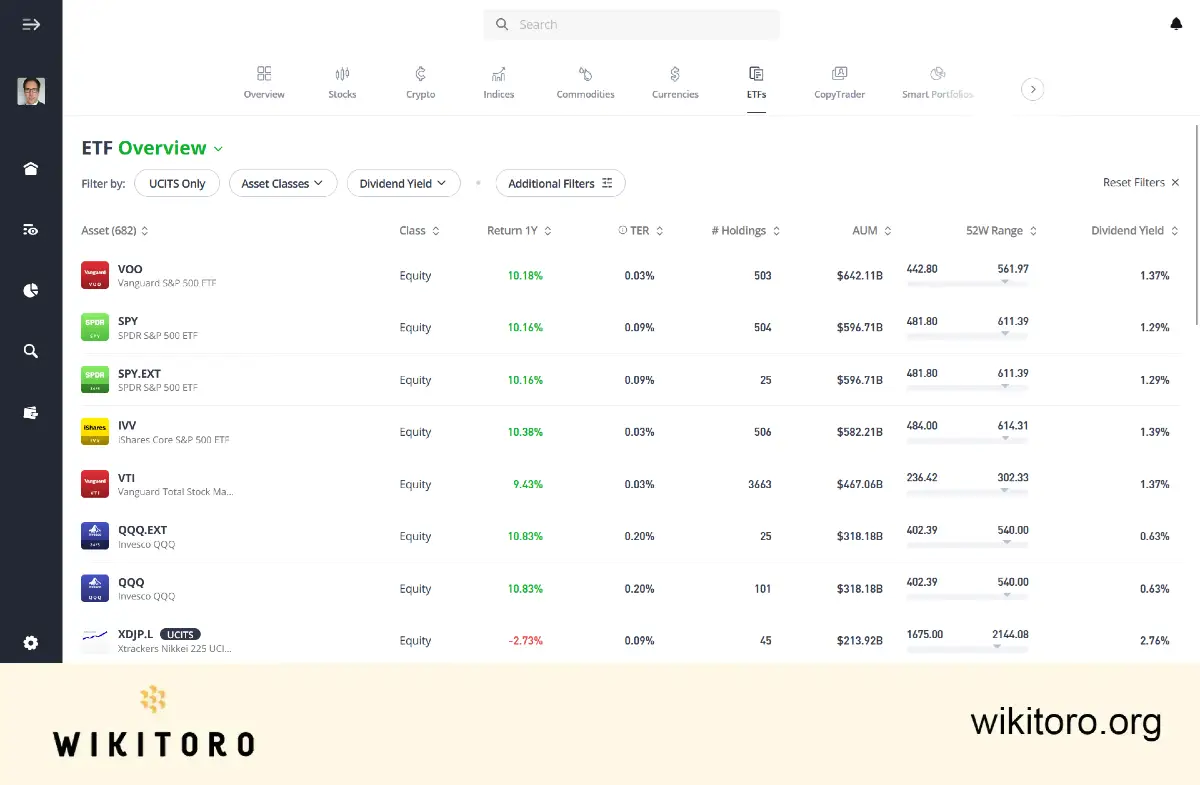Click the XDJP.L Xtrackers logo

95,640
